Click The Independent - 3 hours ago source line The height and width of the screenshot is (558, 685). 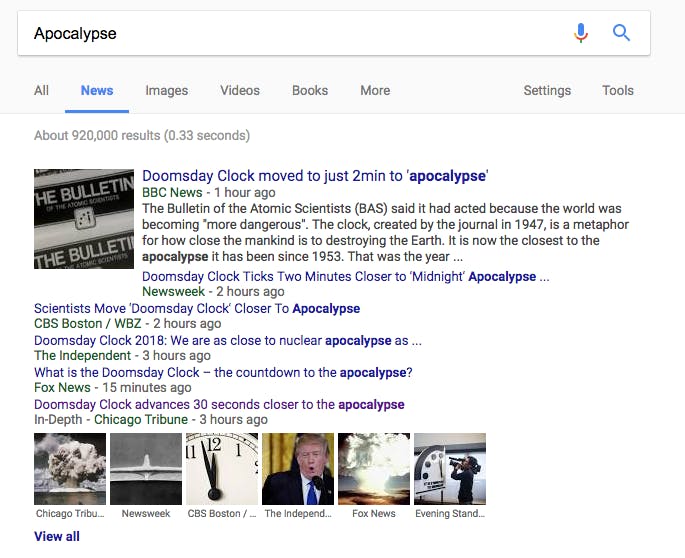point(122,355)
